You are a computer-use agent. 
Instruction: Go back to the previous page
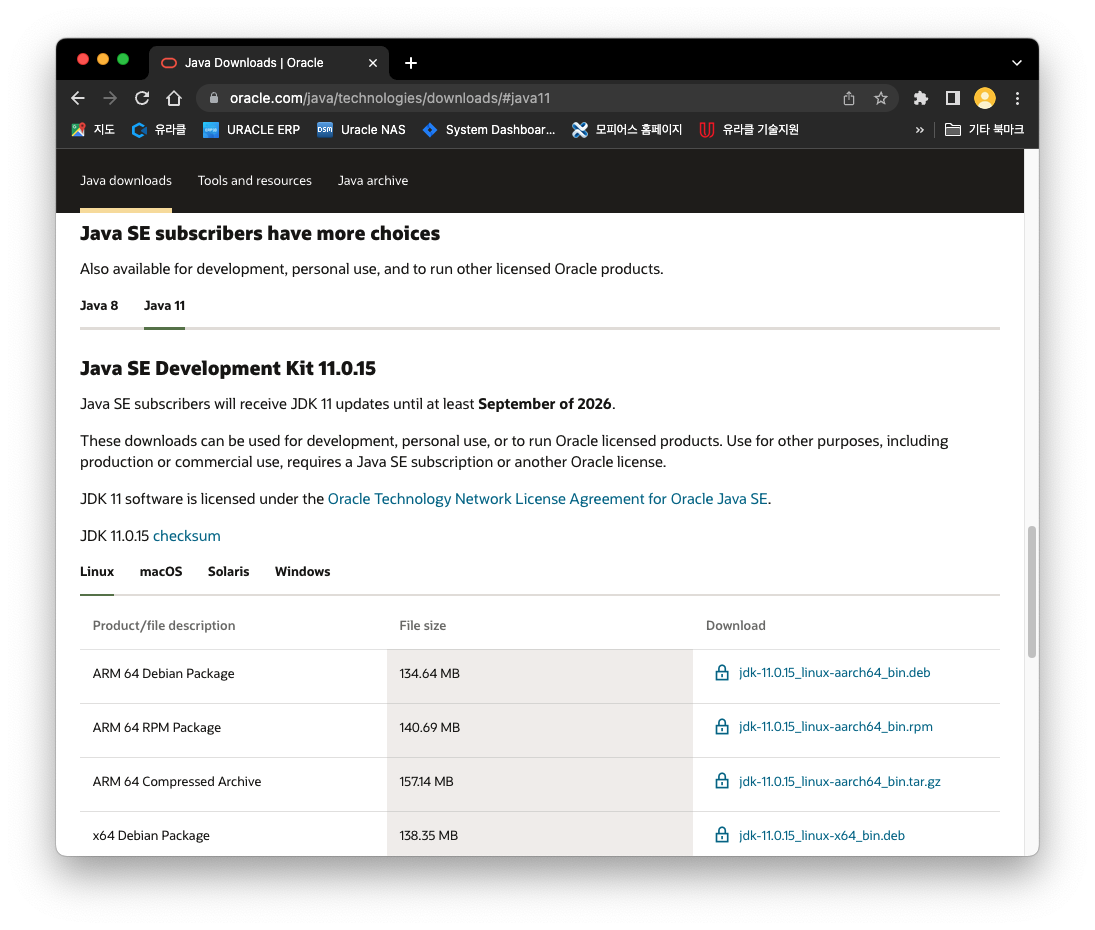pos(78,98)
